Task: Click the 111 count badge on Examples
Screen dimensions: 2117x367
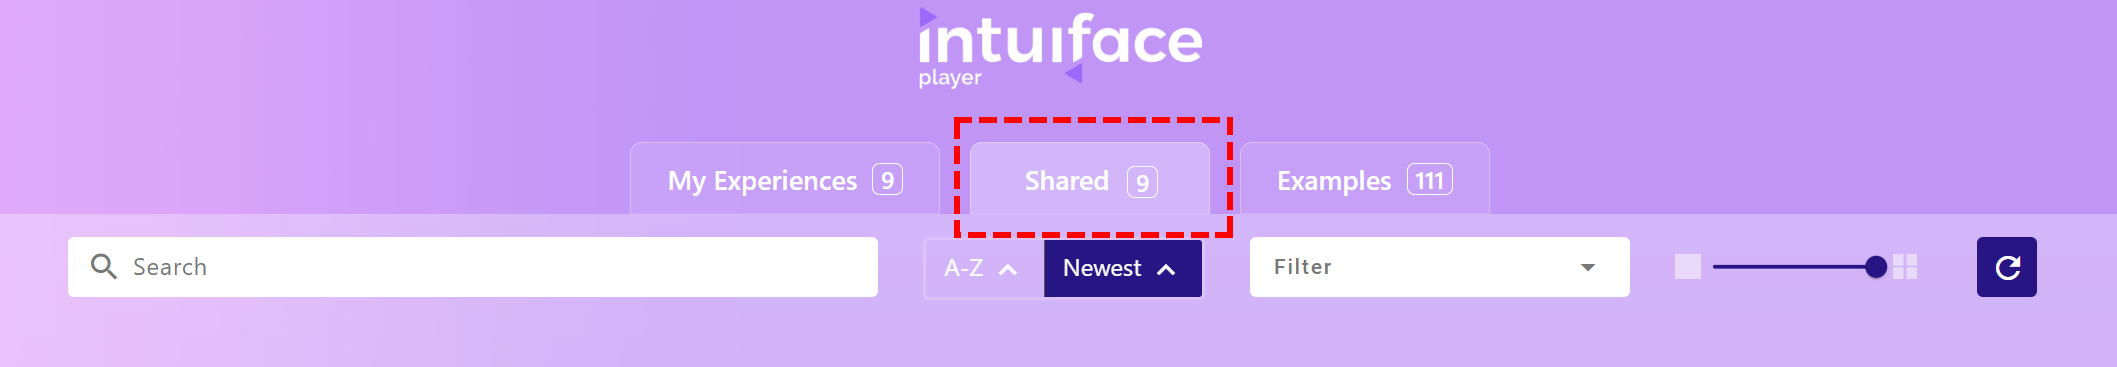Action: (x=1430, y=180)
